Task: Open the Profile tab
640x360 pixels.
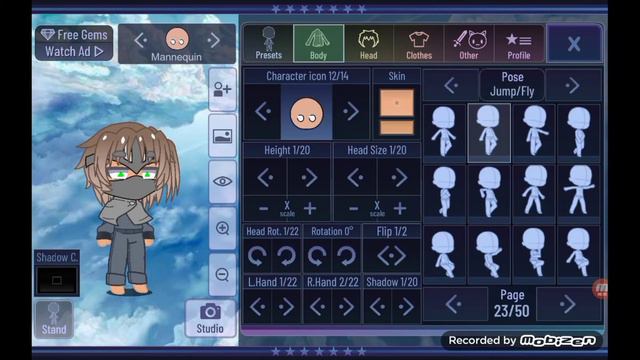Action: [x=519, y=43]
